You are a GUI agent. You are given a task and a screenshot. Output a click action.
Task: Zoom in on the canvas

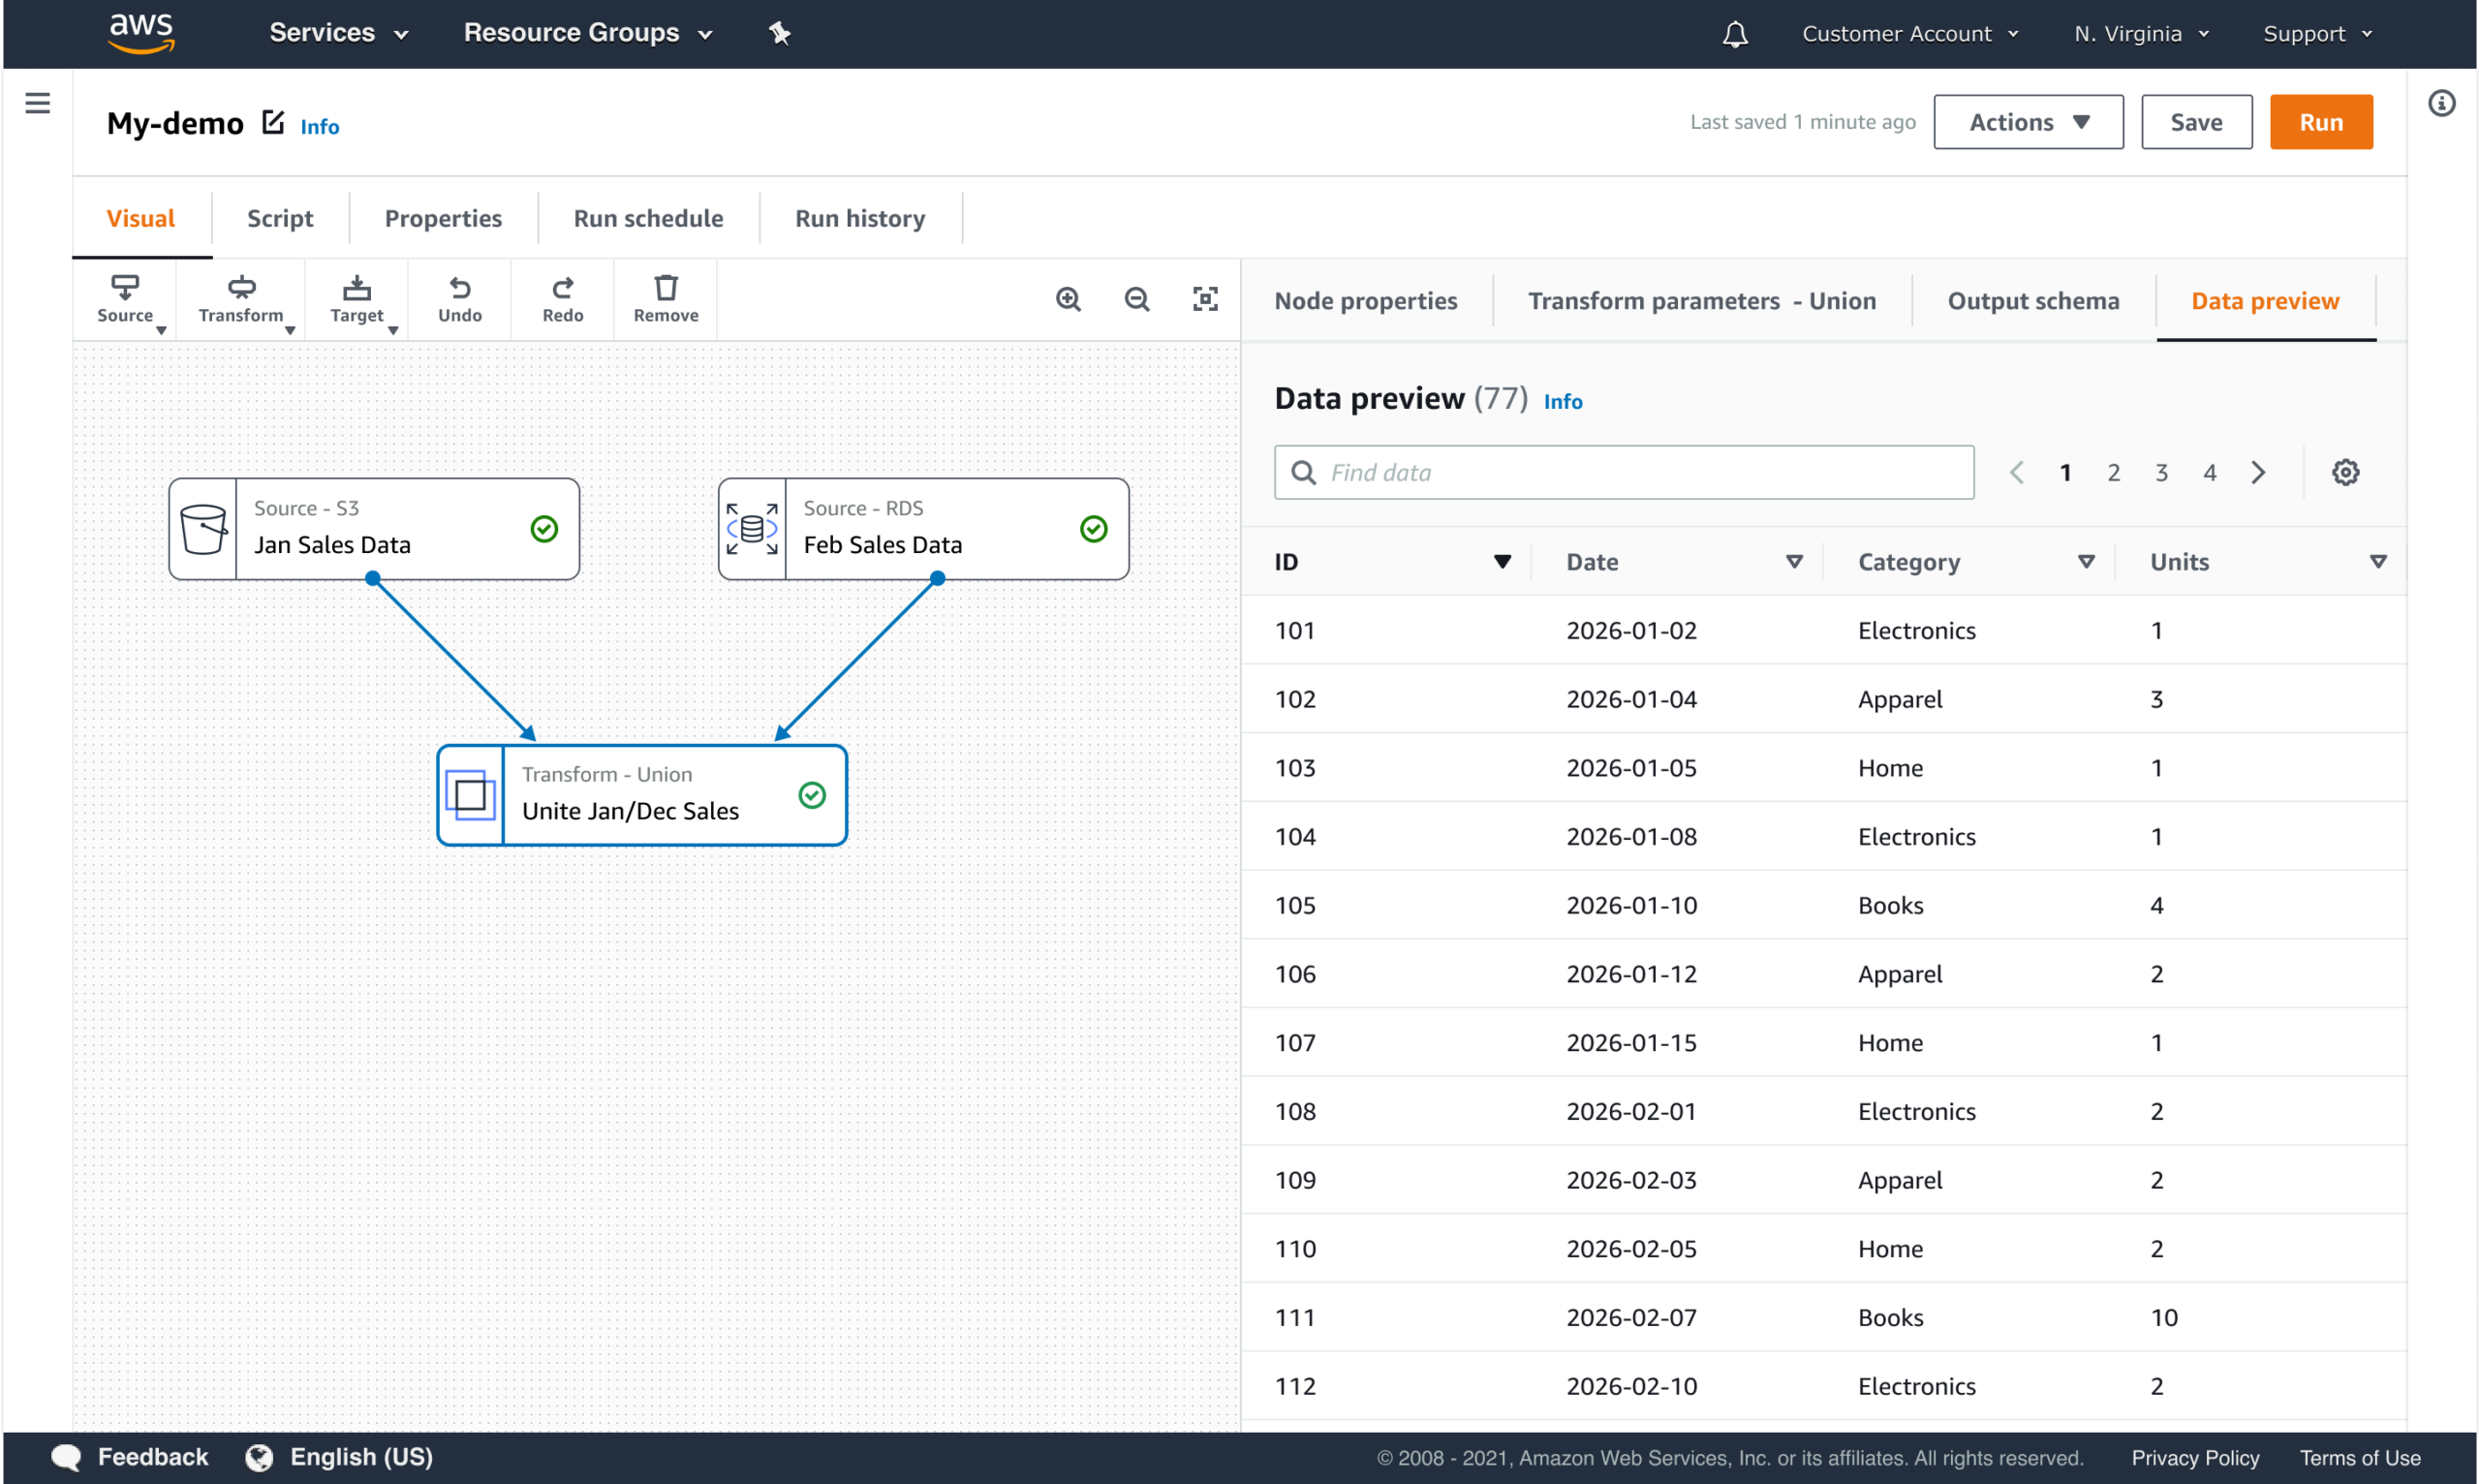coord(1068,299)
